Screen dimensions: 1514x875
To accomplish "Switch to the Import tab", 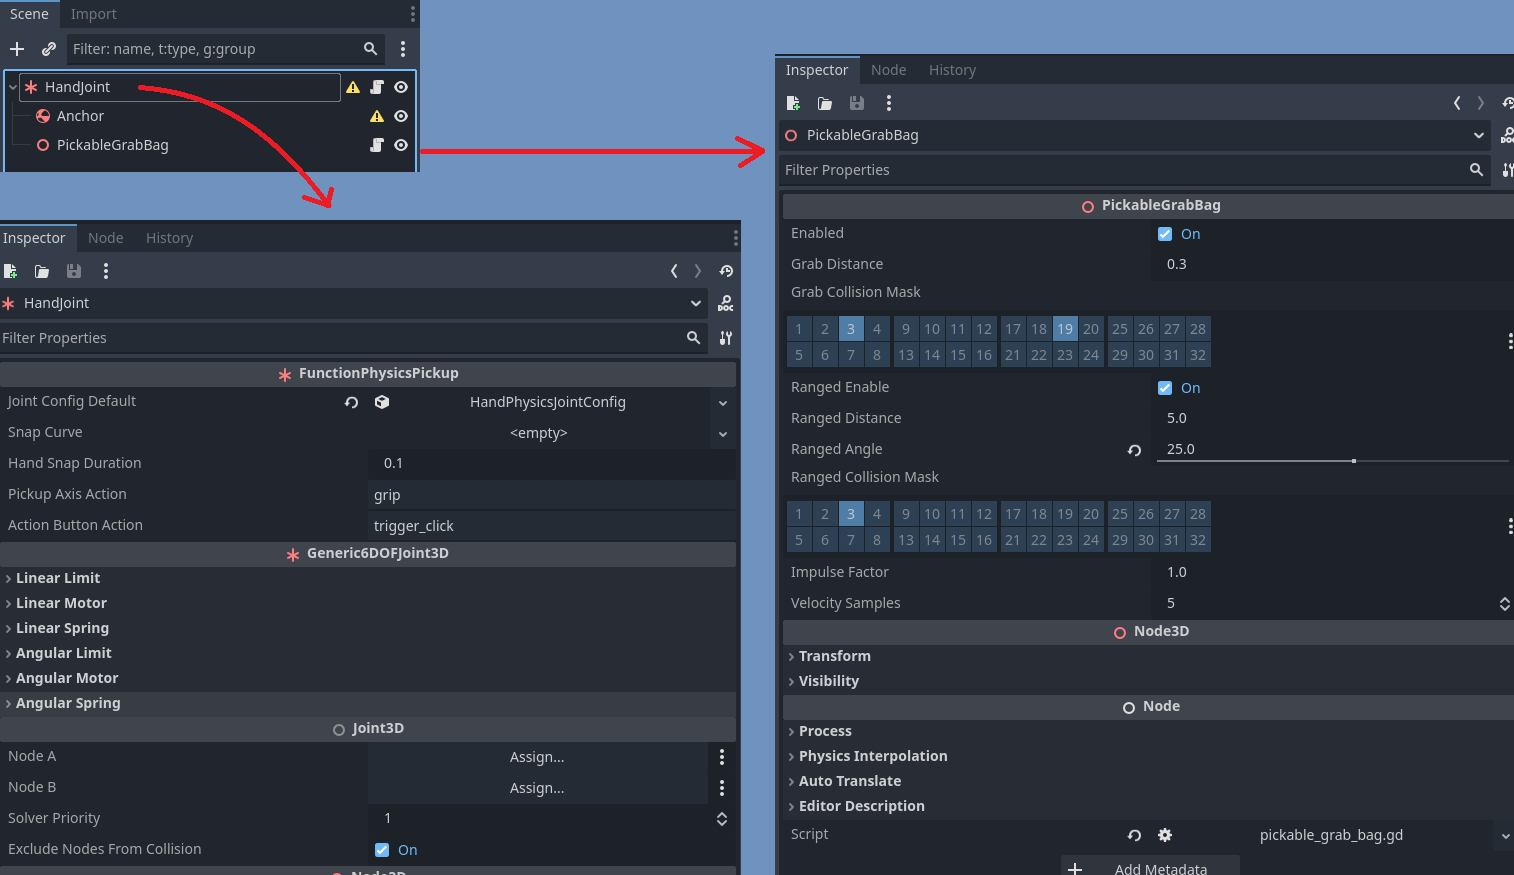I will [93, 14].
